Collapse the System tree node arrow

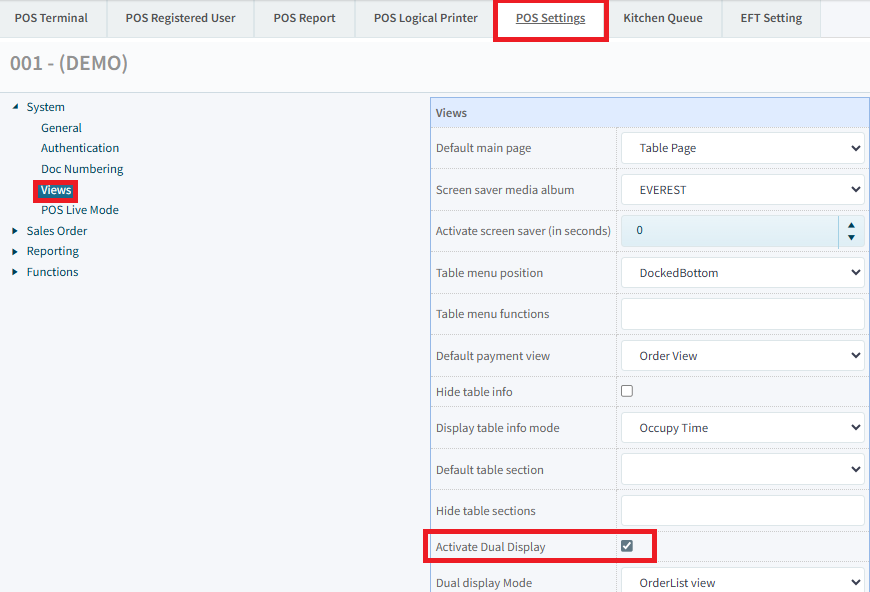15,107
